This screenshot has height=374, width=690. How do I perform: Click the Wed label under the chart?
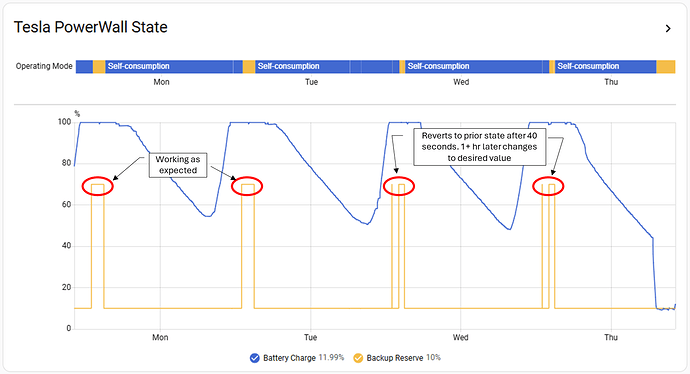point(461,337)
